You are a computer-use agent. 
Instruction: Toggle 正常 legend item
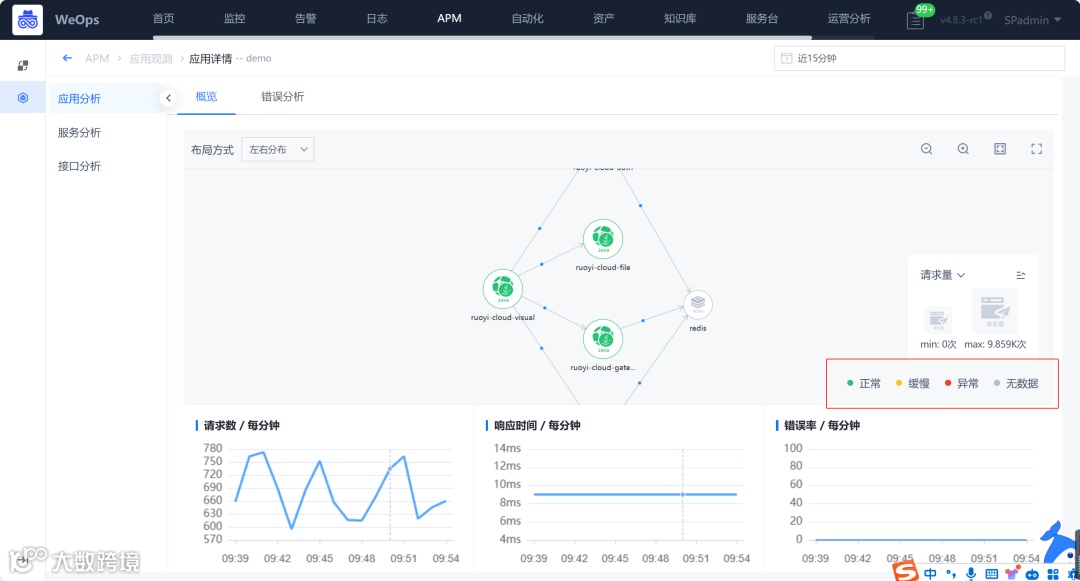(864, 383)
